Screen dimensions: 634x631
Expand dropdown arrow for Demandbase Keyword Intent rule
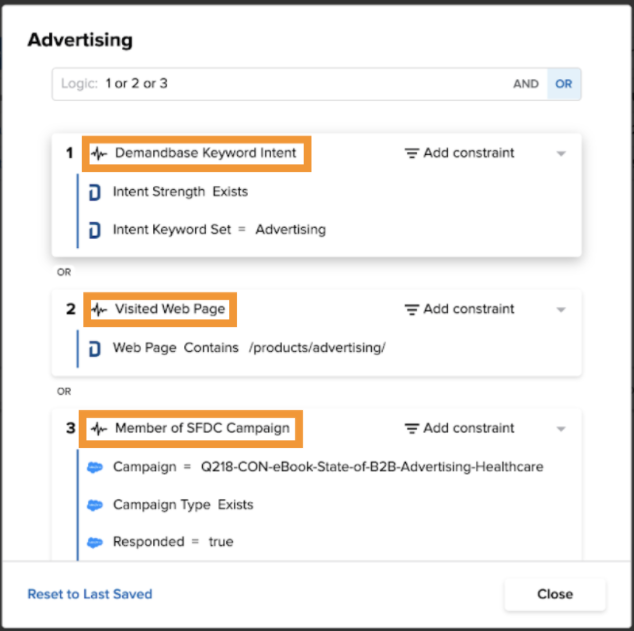(561, 154)
